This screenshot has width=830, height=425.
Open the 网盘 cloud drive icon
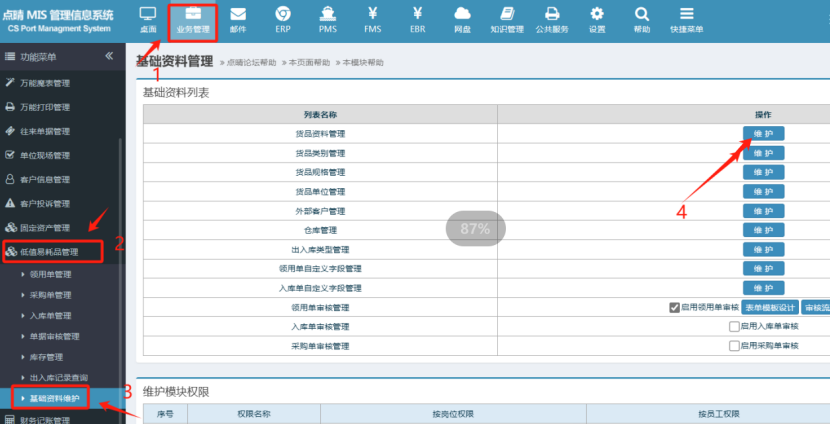tap(462, 18)
